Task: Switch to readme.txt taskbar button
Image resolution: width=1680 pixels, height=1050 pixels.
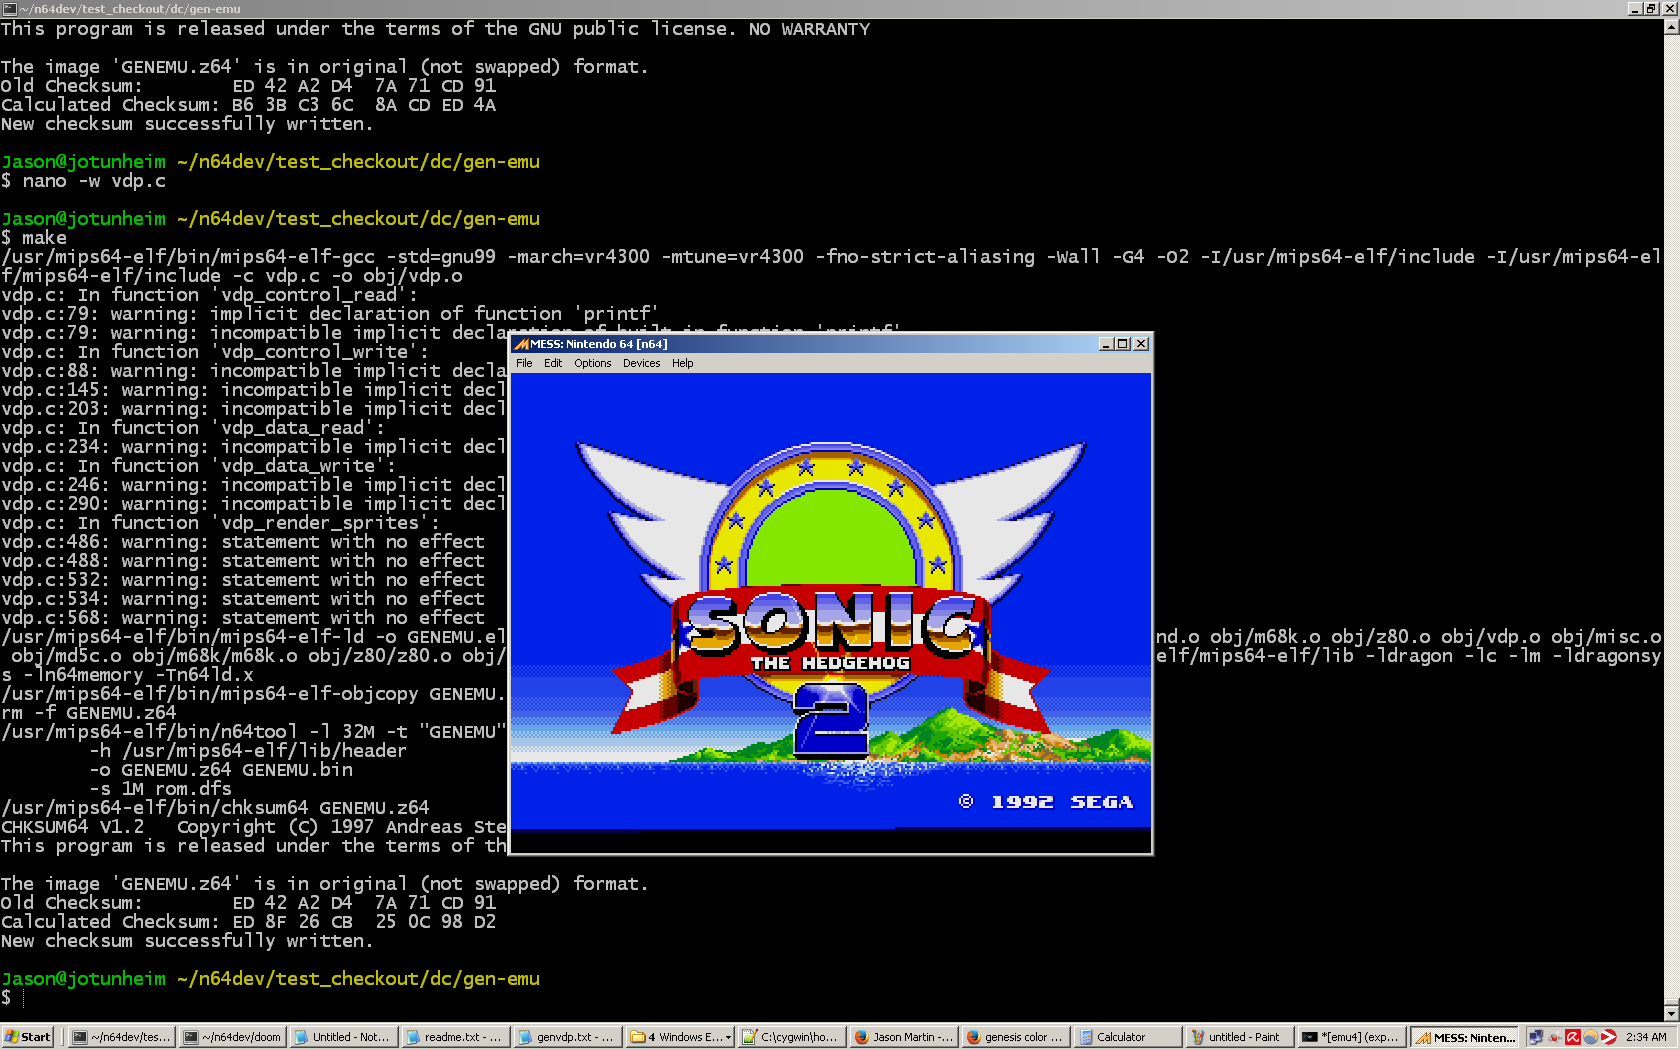Action: (455, 1037)
